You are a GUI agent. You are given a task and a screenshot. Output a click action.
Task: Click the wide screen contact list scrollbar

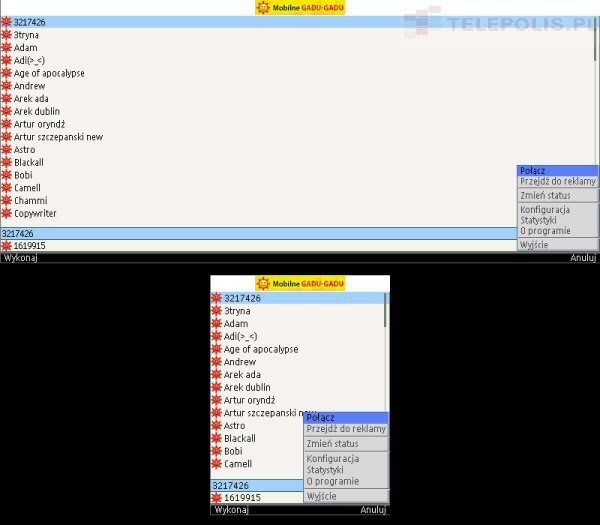click(x=595, y=38)
